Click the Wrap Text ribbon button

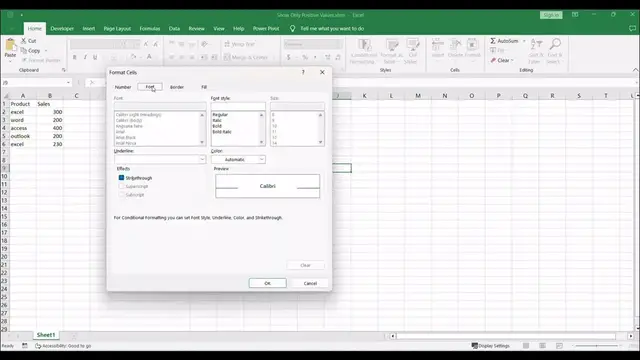(240, 44)
